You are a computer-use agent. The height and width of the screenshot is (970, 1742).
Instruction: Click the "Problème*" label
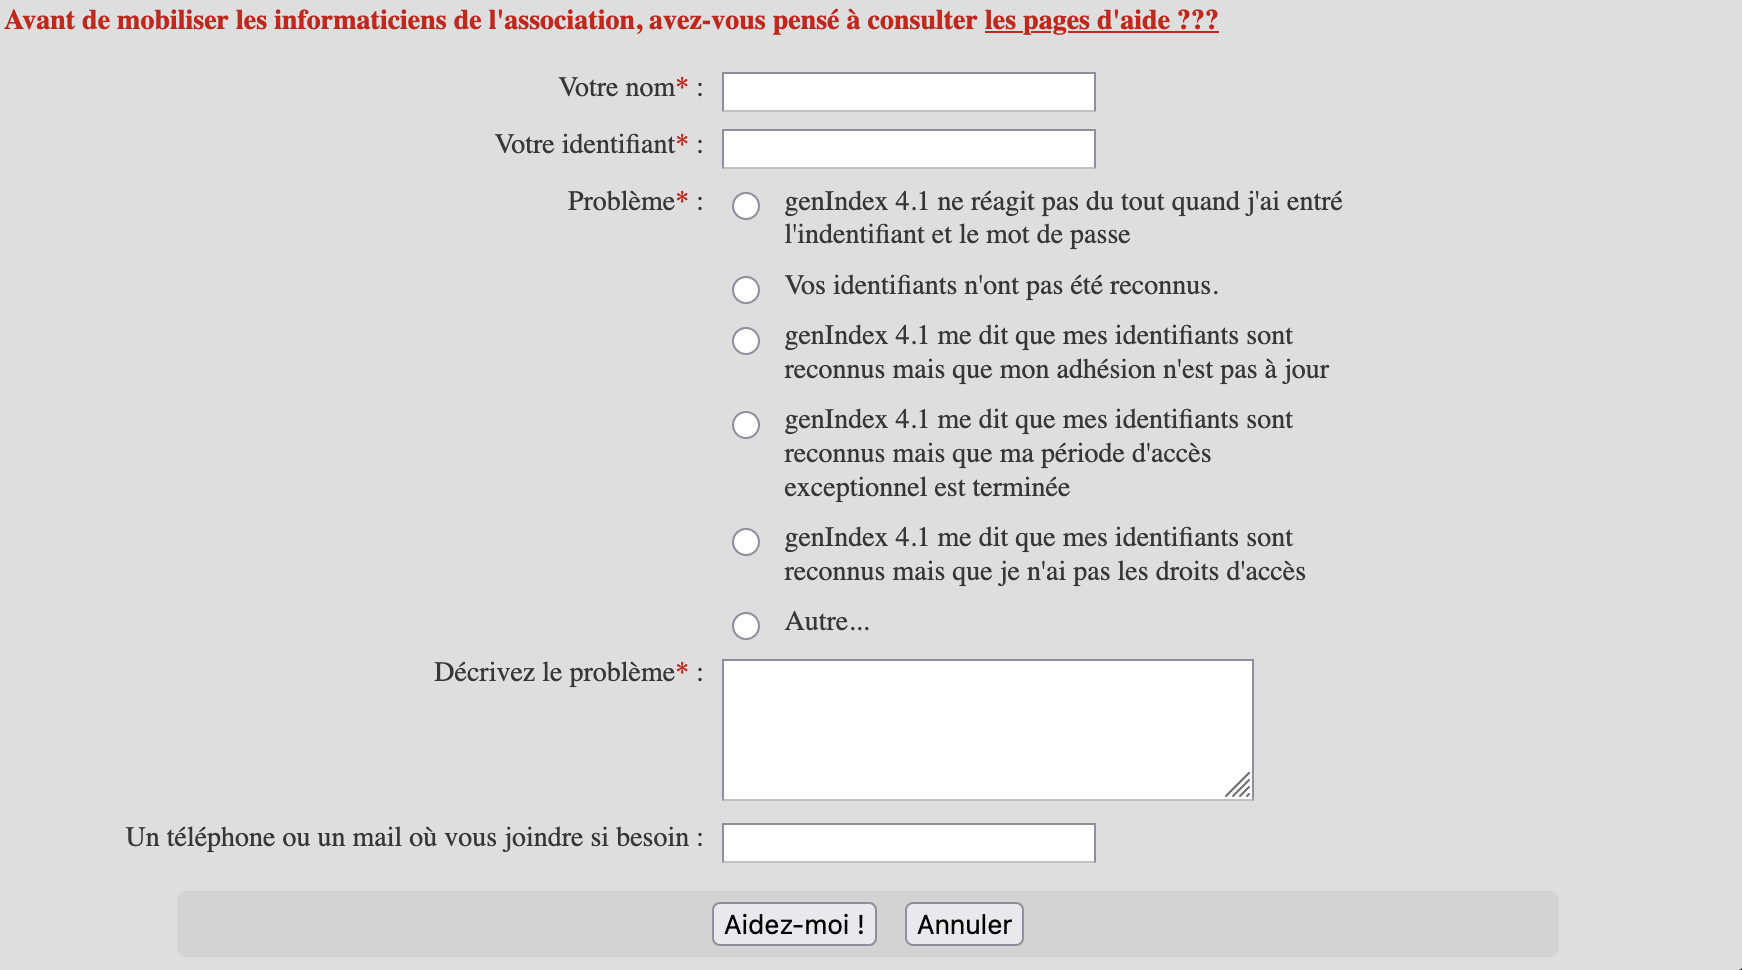point(636,202)
